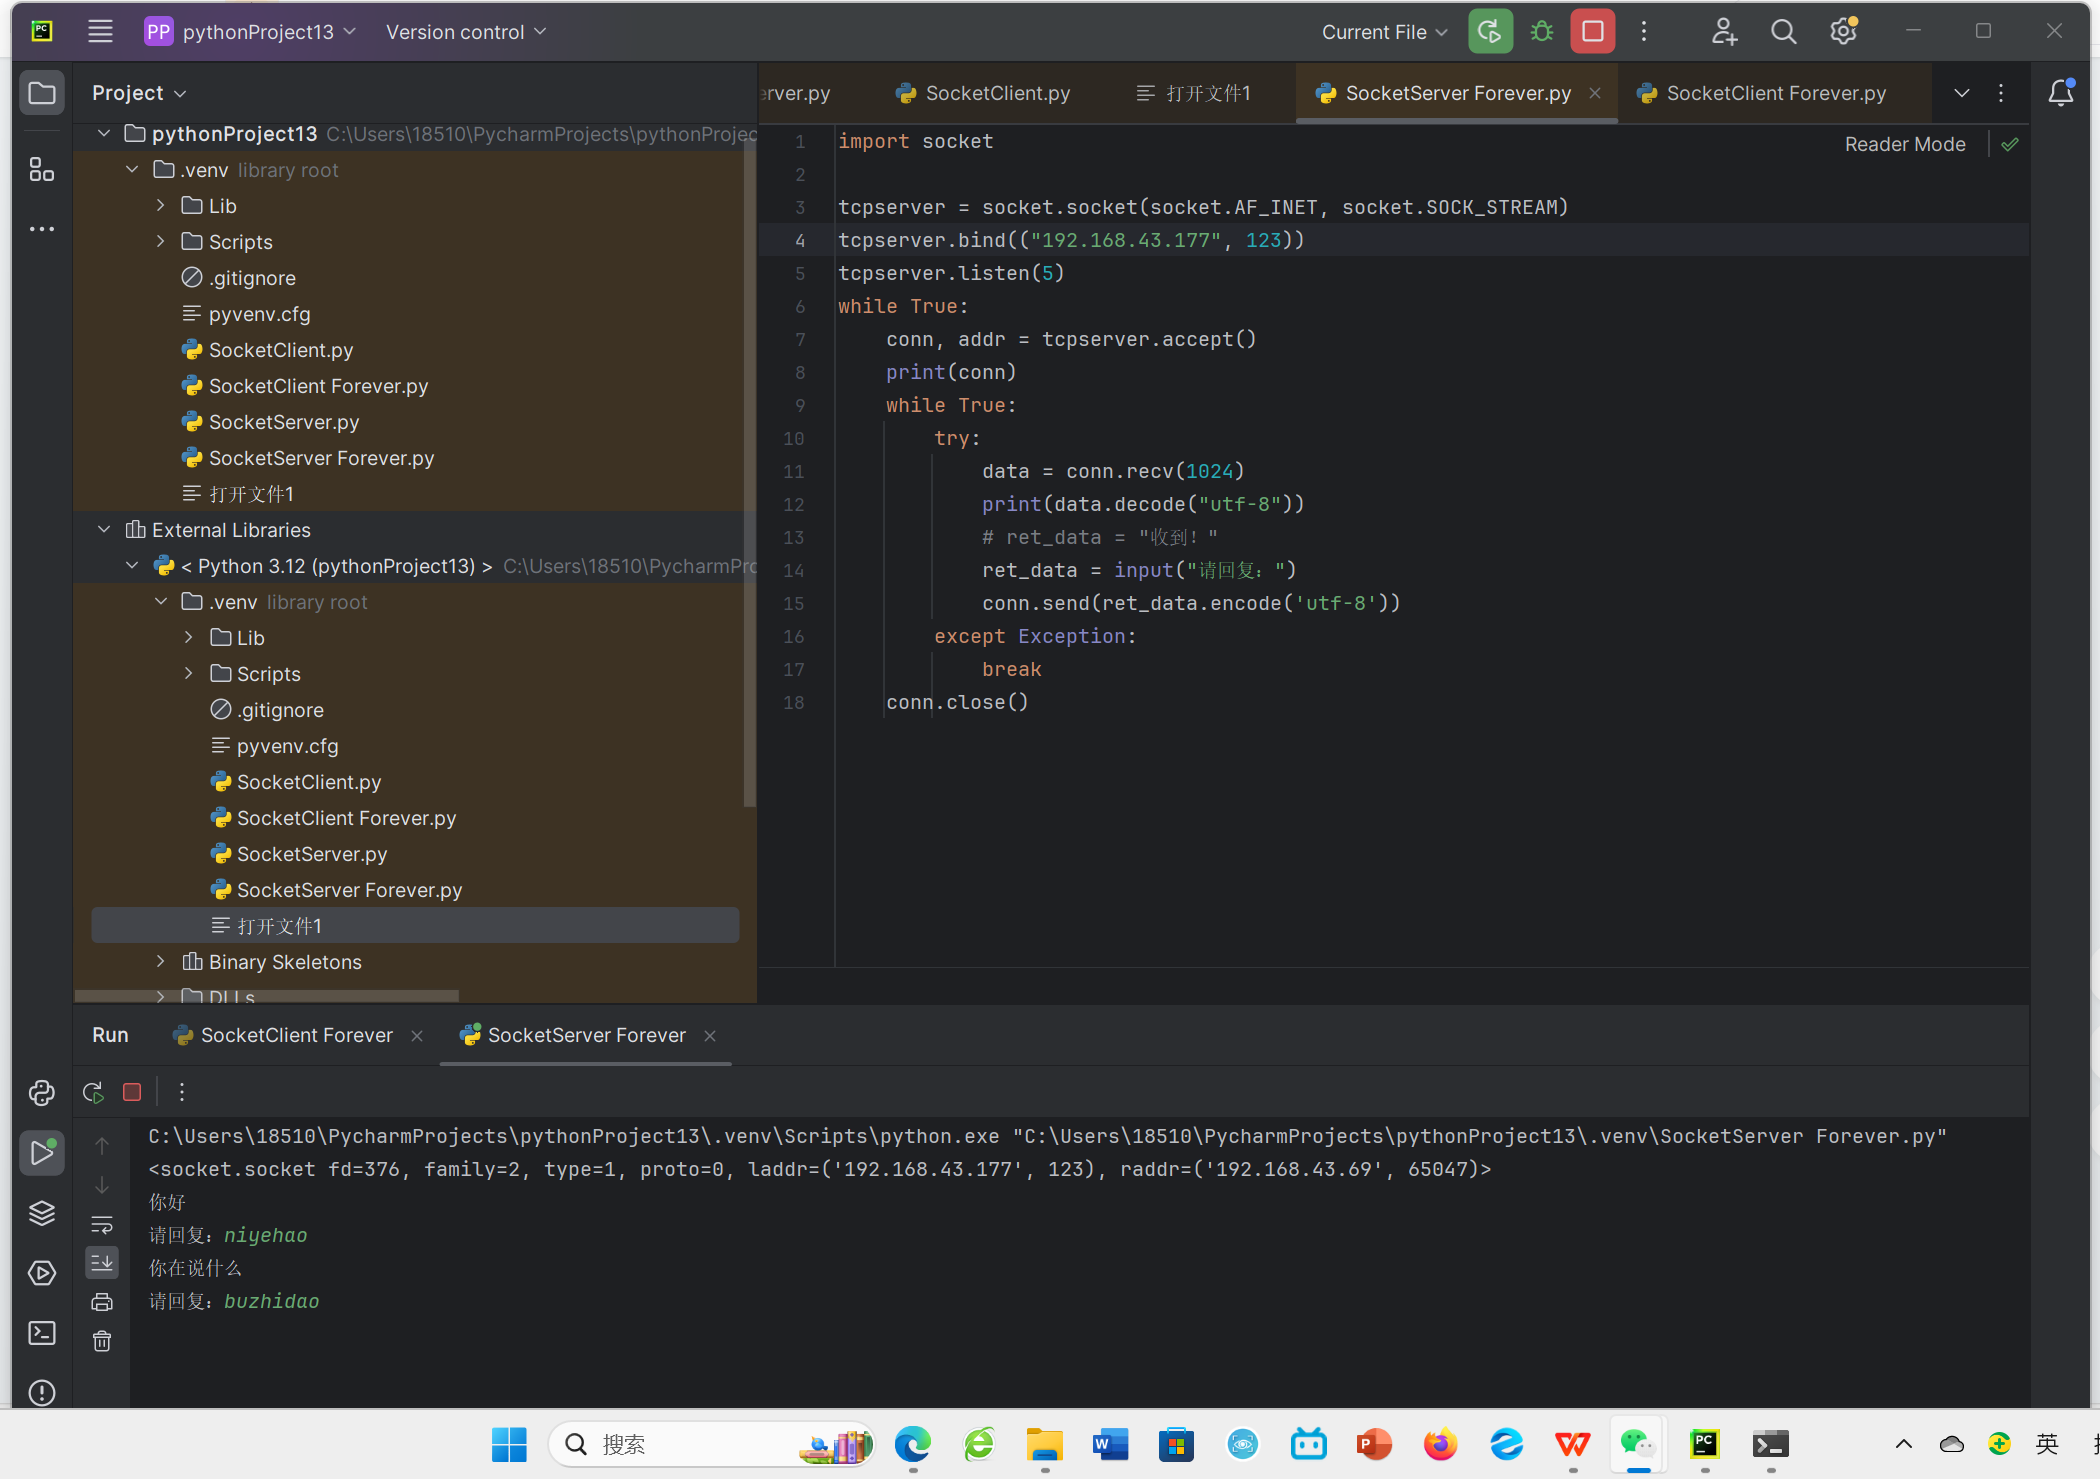
Task: Expand the Binary Skeletons node
Action: tap(160, 962)
